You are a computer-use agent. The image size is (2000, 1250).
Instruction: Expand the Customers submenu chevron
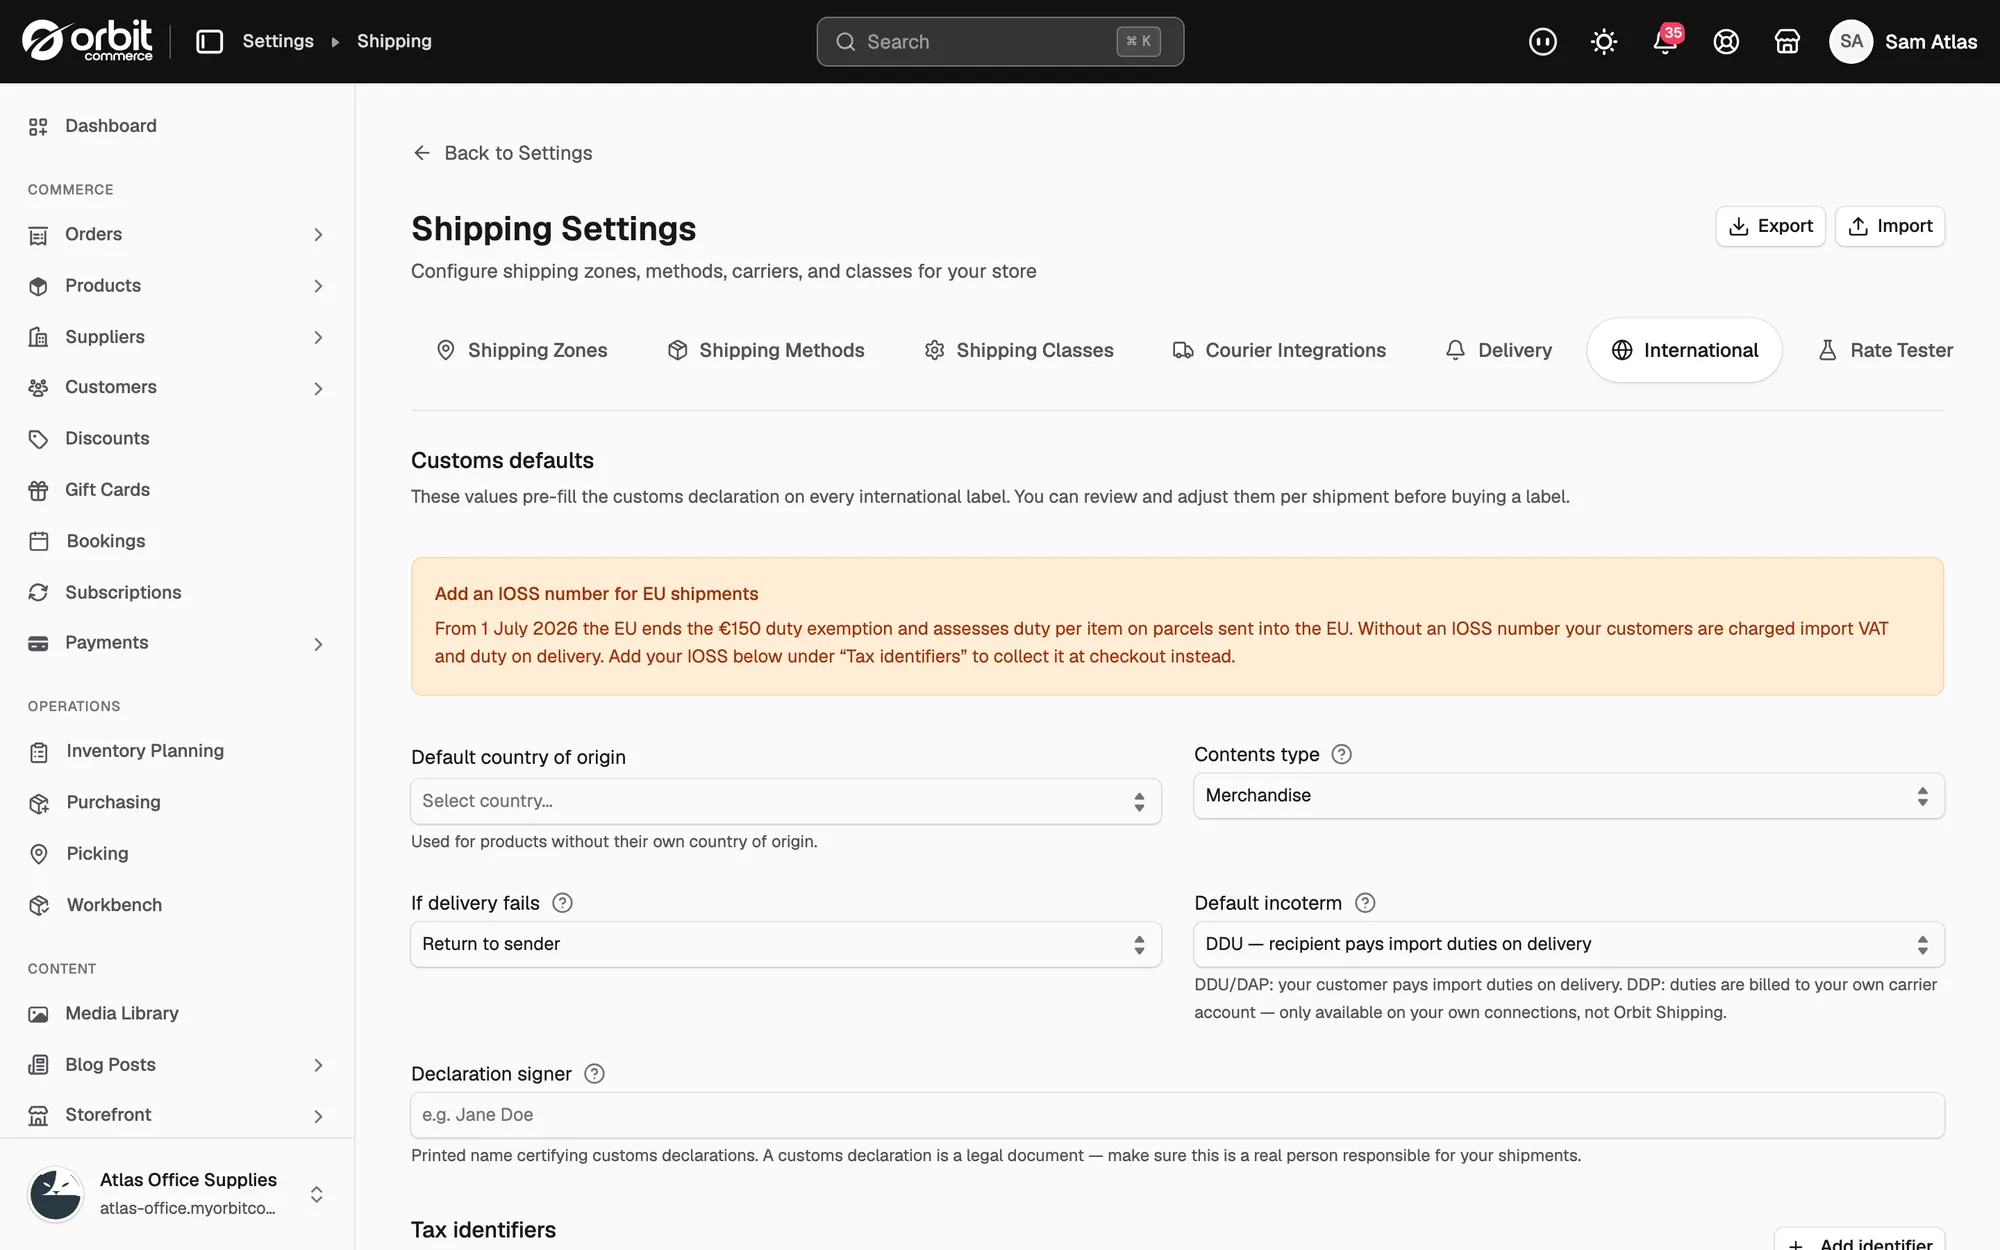pyautogui.click(x=318, y=389)
